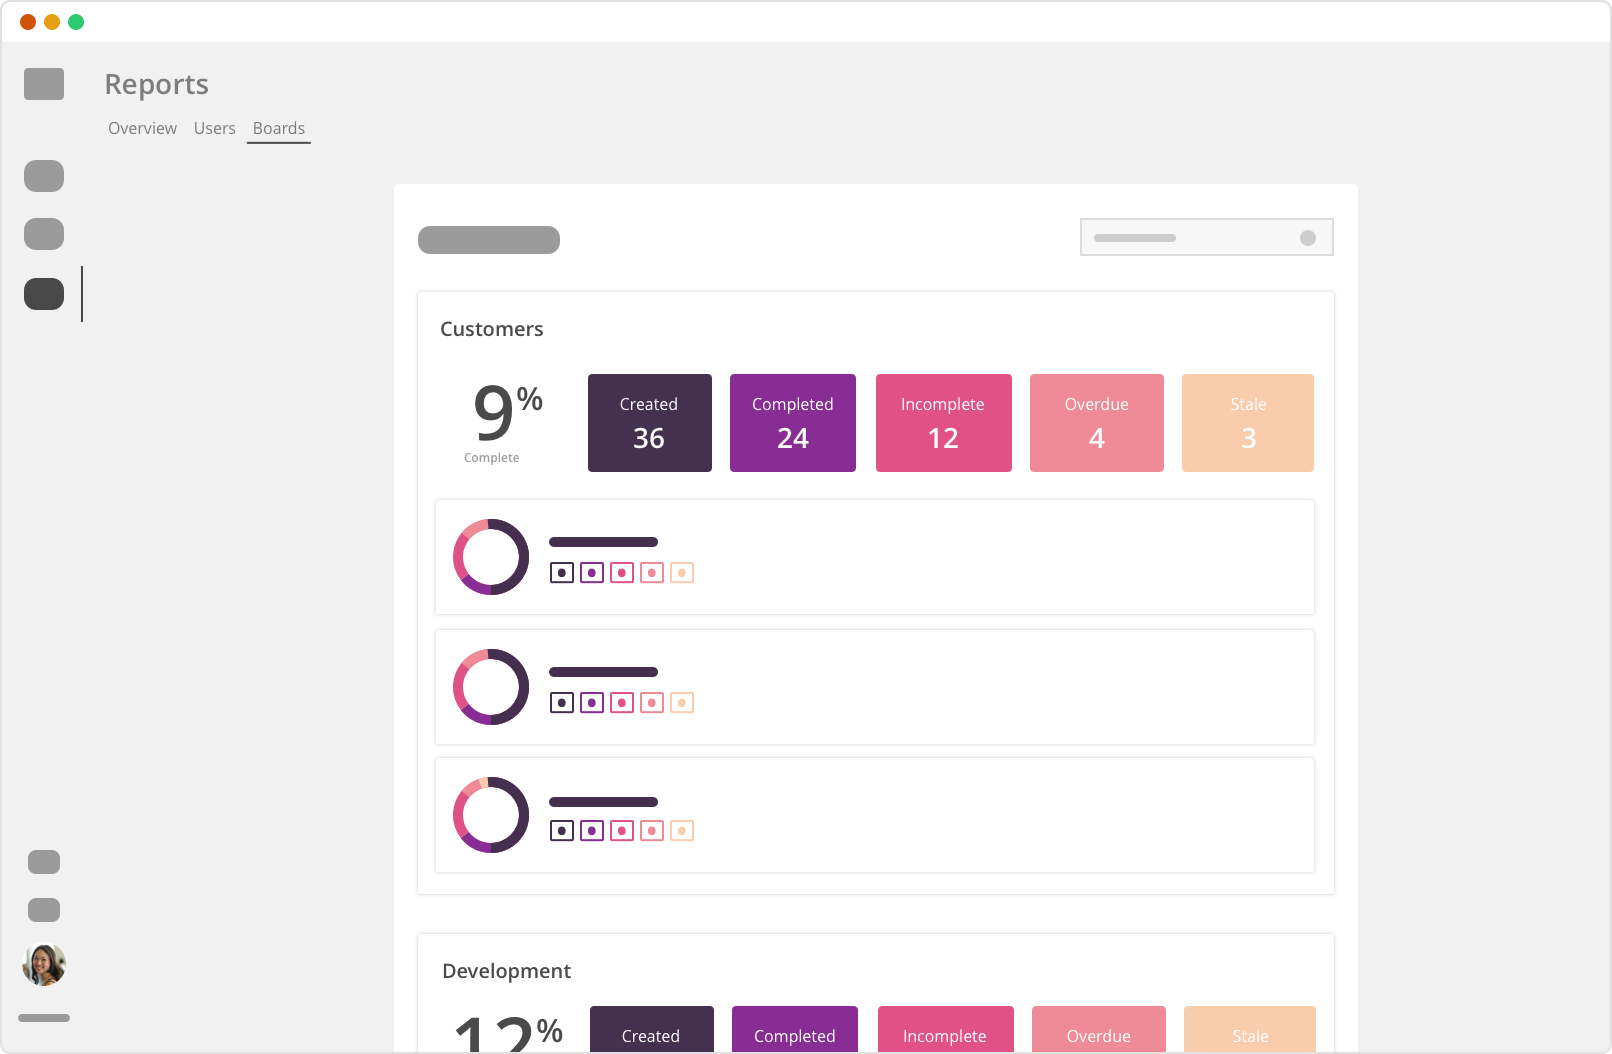The image size is (1612, 1054).
Task: Click the second row's title bar placeholder
Action: 604,672
